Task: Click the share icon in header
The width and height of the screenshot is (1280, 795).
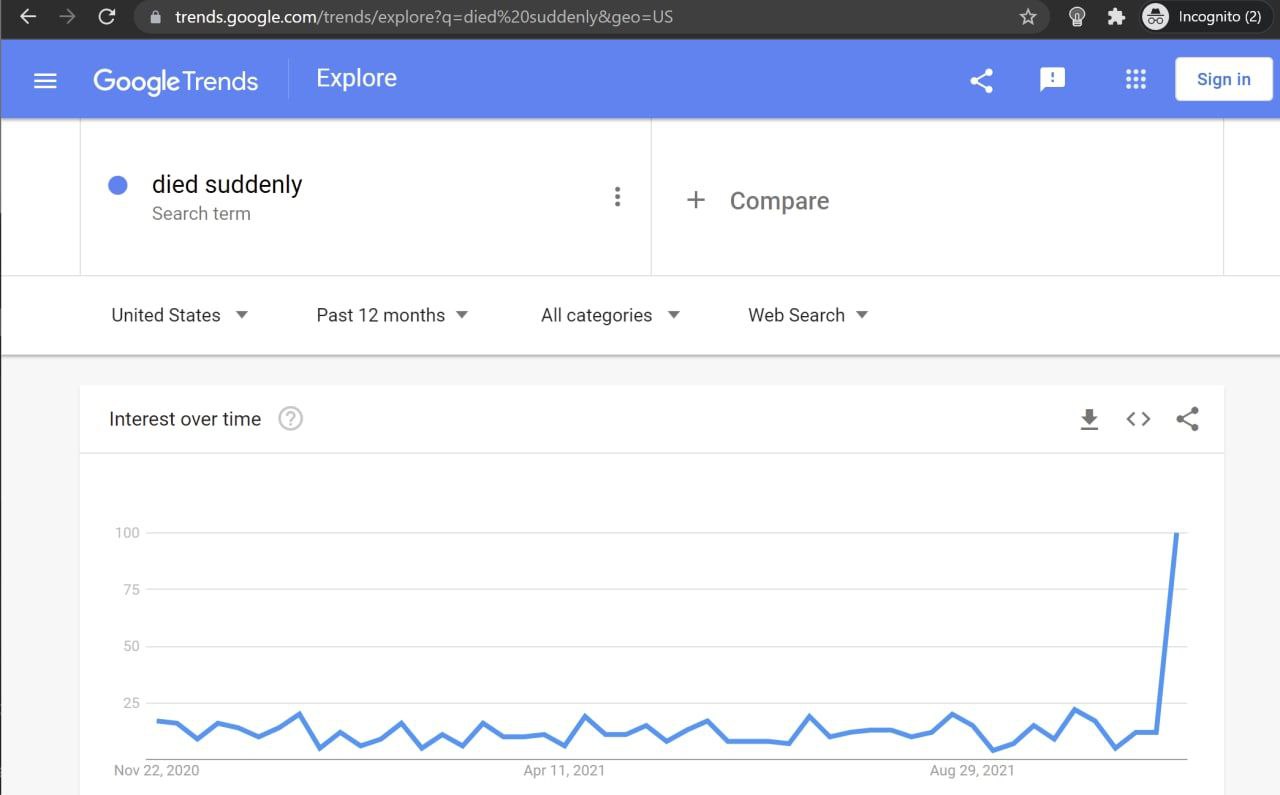Action: coord(982,81)
